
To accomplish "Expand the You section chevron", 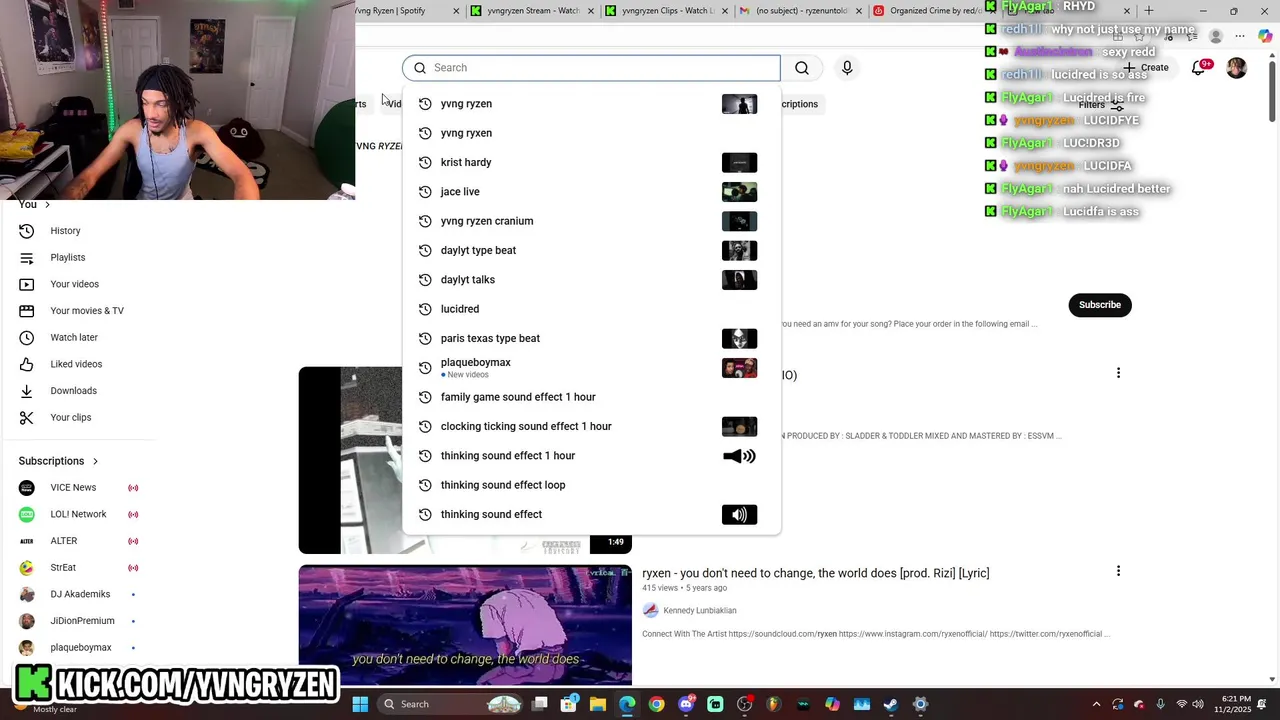I will (47, 204).
